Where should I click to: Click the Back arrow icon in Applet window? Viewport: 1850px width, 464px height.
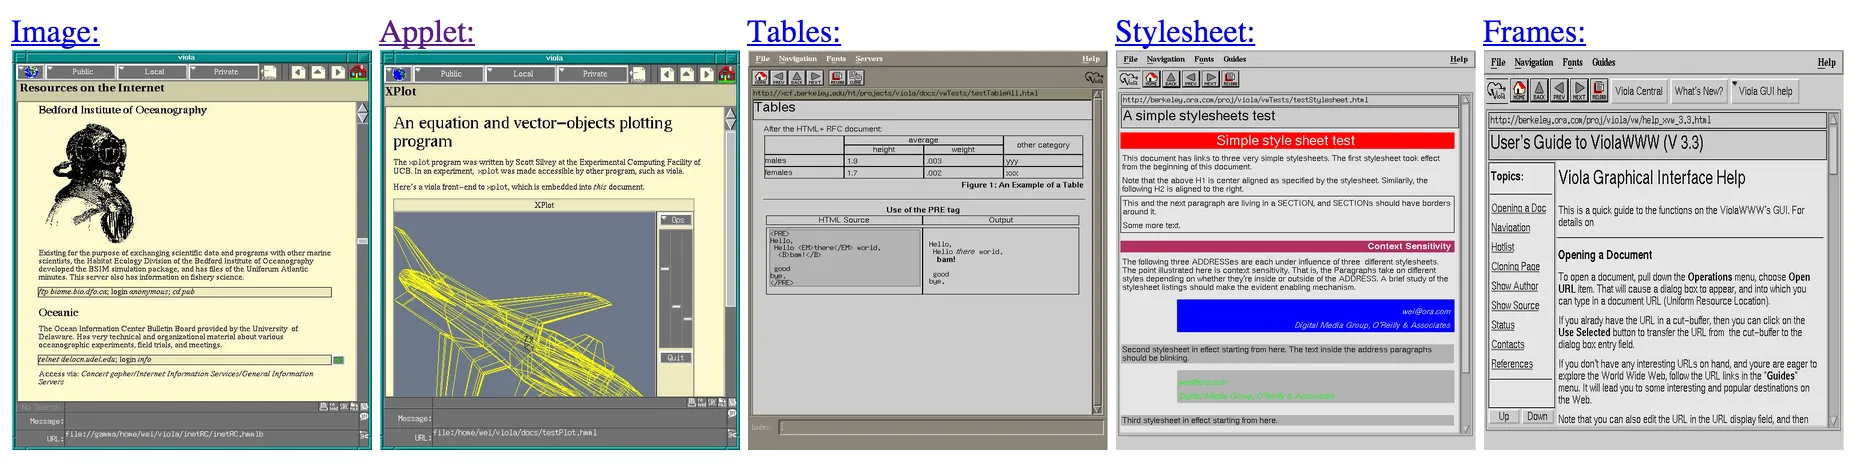pyautogui.click(x=667, y=73)
